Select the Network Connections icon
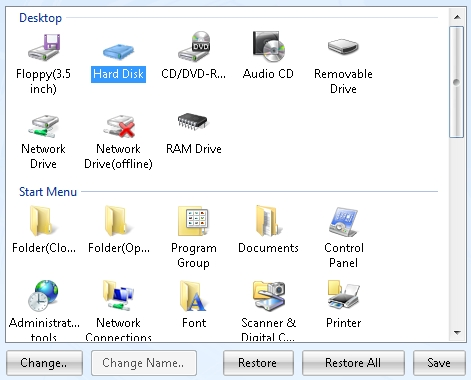Image resolution: width=471 pixels, height=380 pixels. coord(118,296)
